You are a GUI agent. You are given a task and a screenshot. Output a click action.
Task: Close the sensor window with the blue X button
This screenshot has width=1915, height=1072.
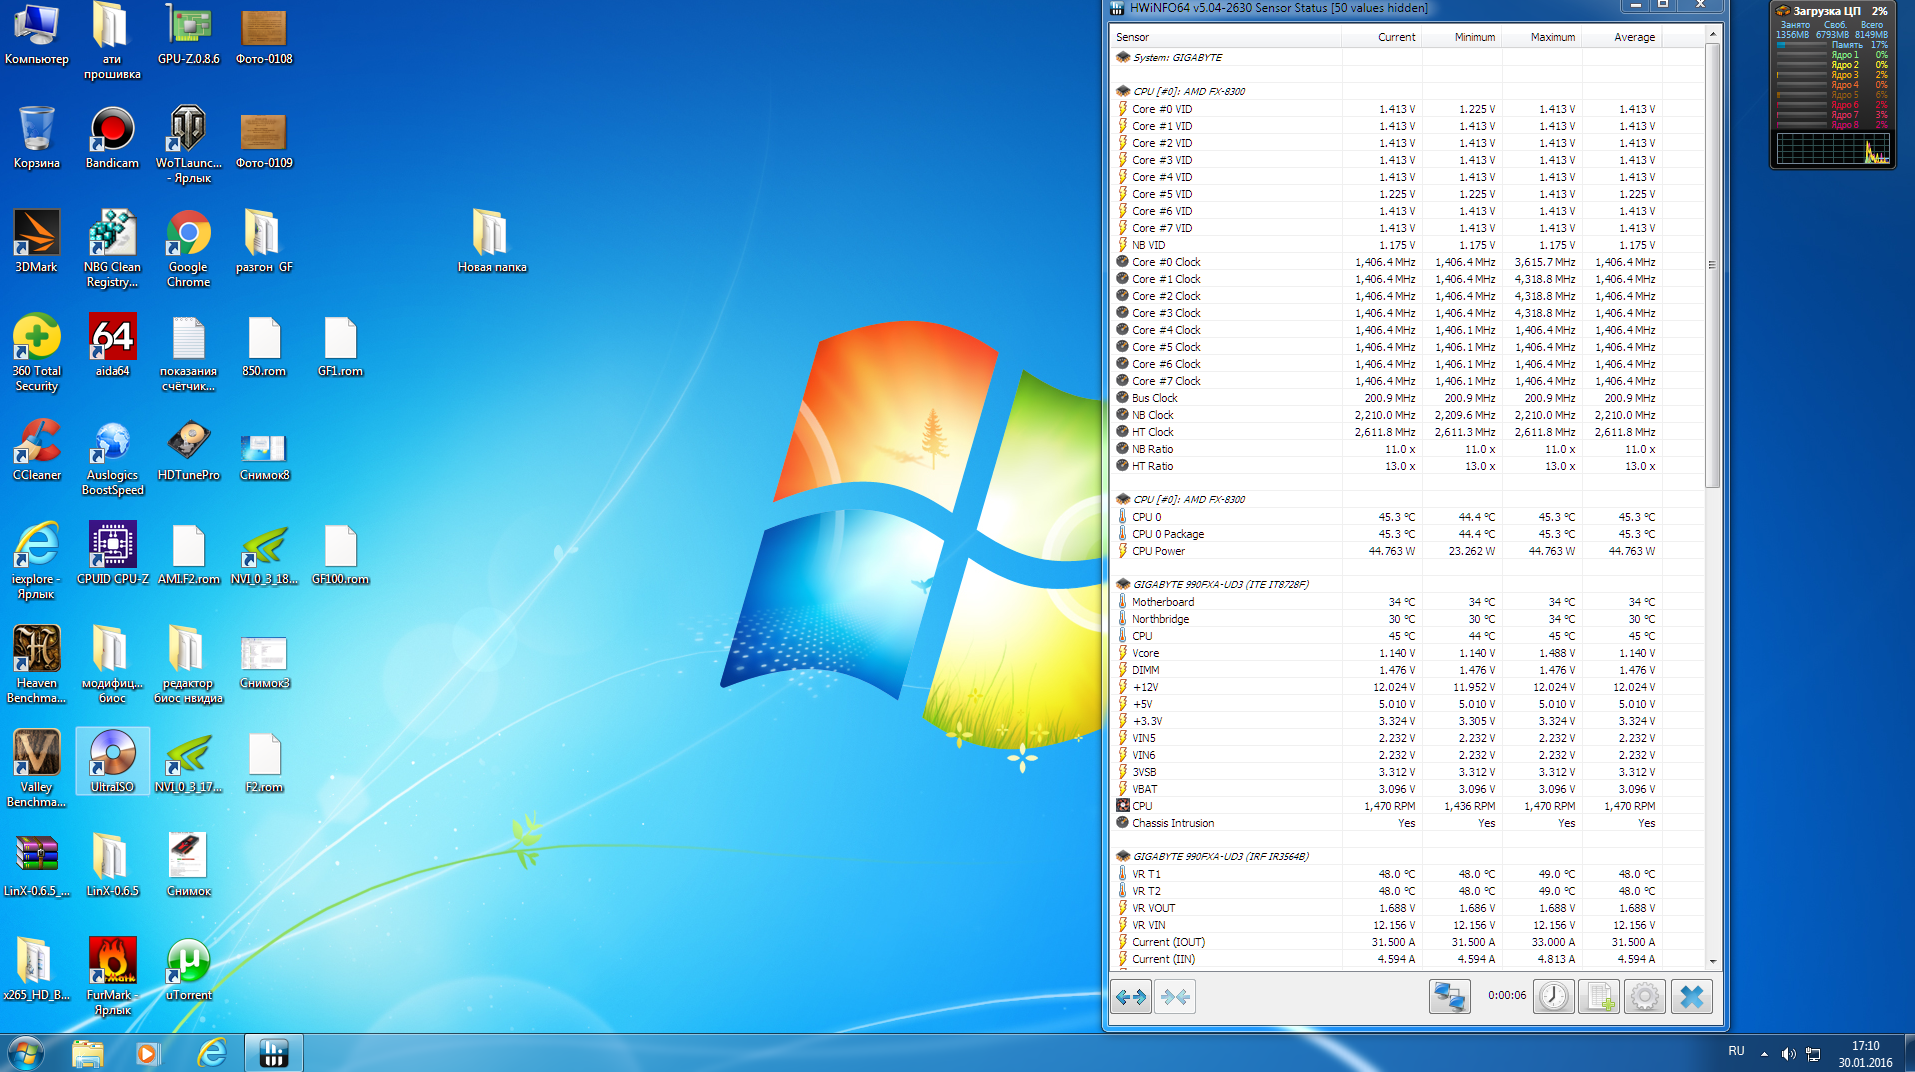[x=1692, y=996]
